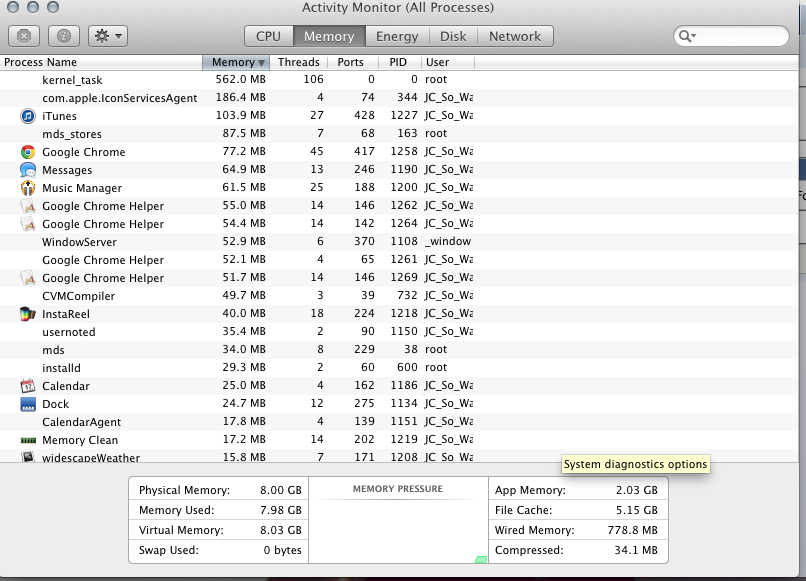Image resolution: width=806 pixels, height=581 pixels.
Task: Open the Network tab
Action: (515, 36)
